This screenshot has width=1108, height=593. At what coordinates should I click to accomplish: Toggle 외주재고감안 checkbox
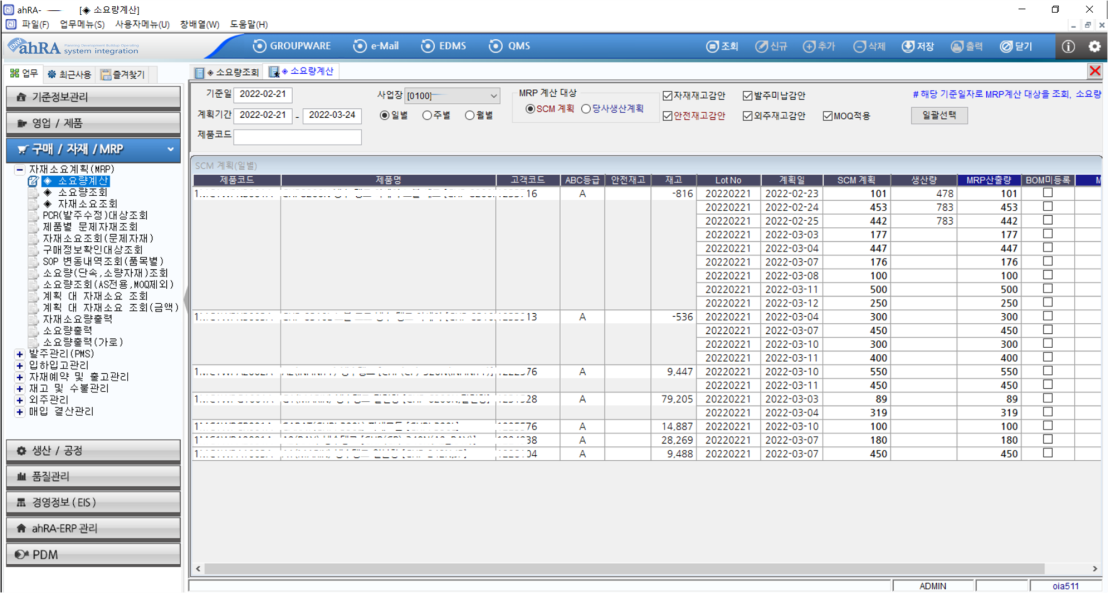click(748, 116)
